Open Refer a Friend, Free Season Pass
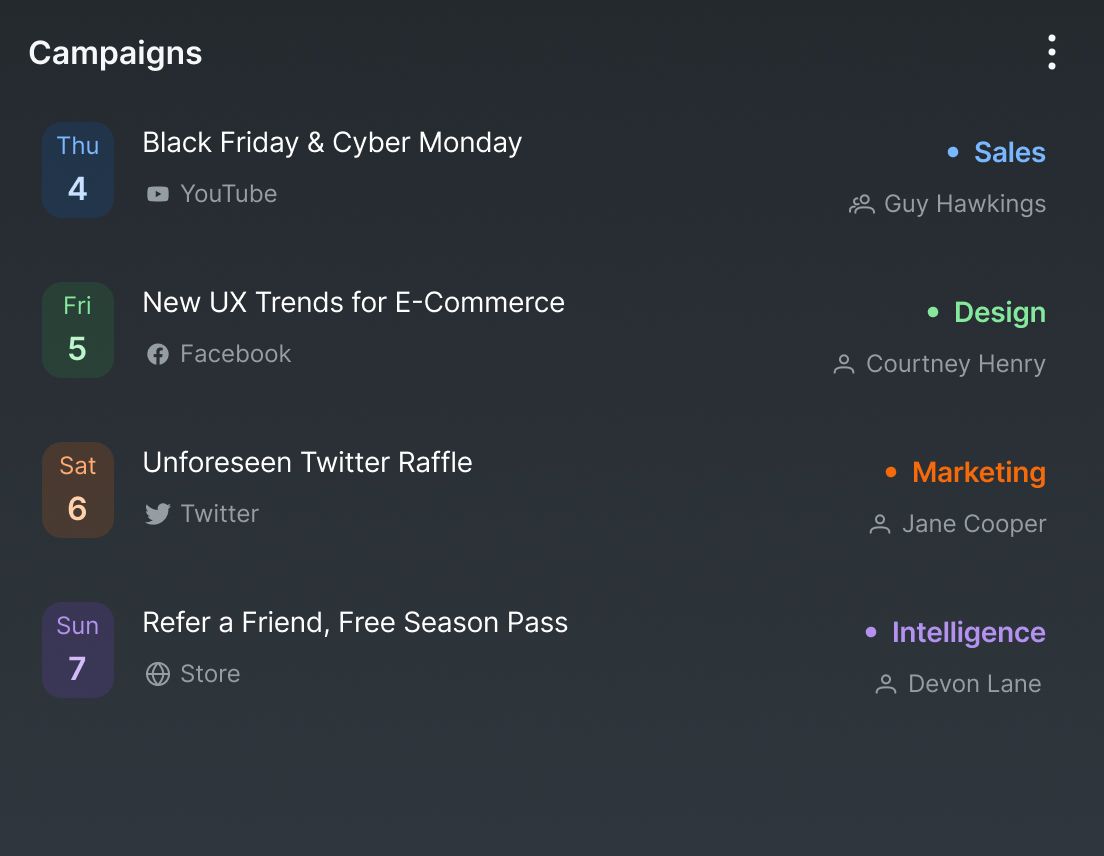 point(355,623)
